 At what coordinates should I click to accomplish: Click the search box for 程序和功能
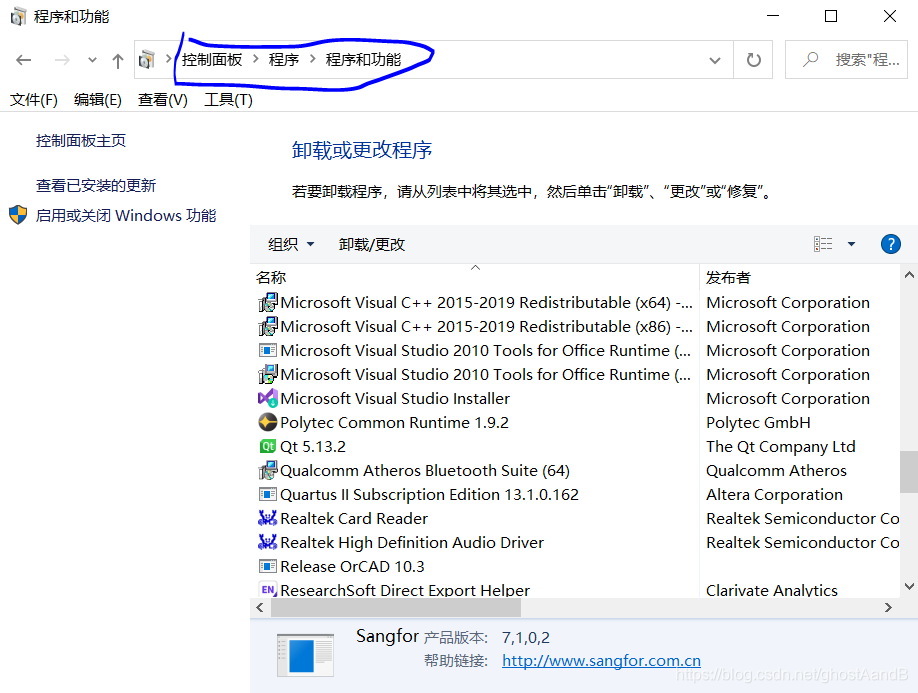point(846,60)
